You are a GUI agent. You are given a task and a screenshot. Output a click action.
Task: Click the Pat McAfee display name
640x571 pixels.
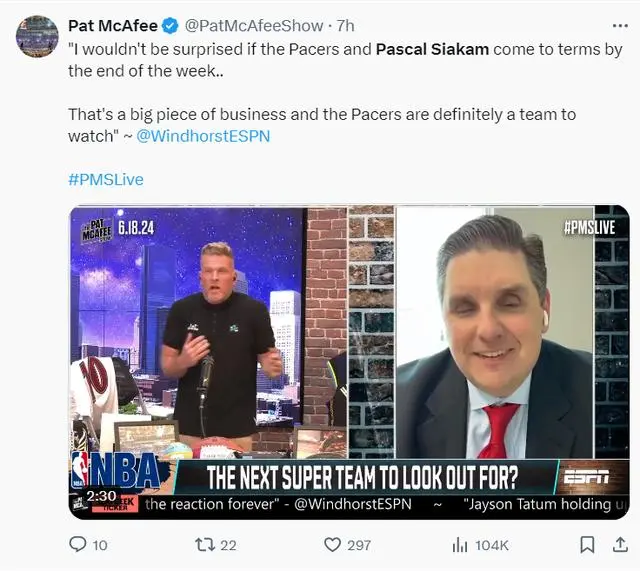tap(113, 26)
